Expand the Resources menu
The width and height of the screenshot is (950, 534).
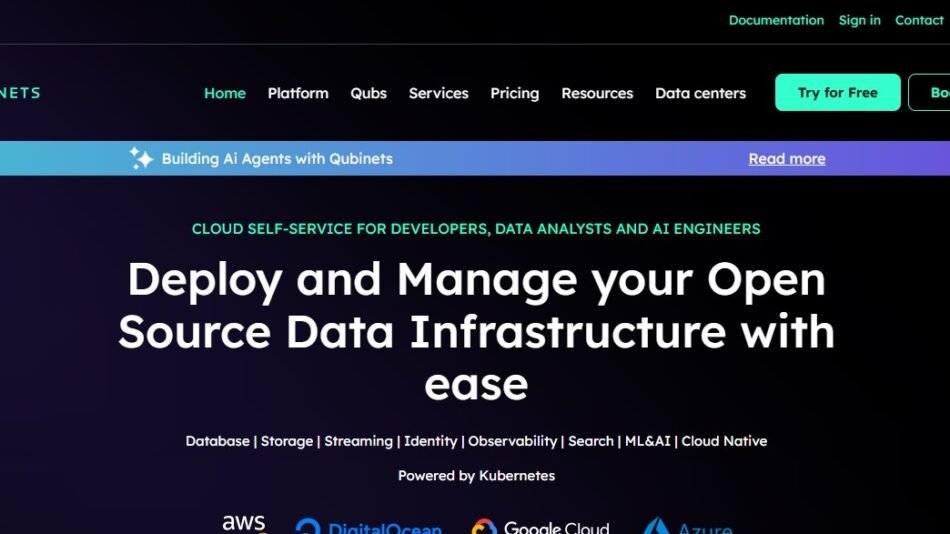pos(597,93)
